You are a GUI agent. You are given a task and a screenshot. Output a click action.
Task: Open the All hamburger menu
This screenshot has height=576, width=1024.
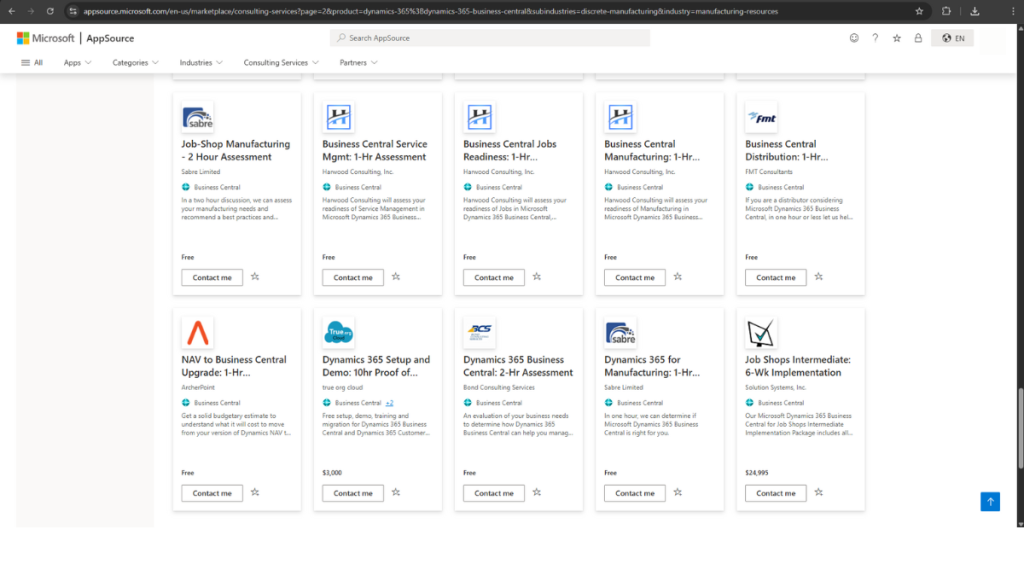[x=32, y=63]
